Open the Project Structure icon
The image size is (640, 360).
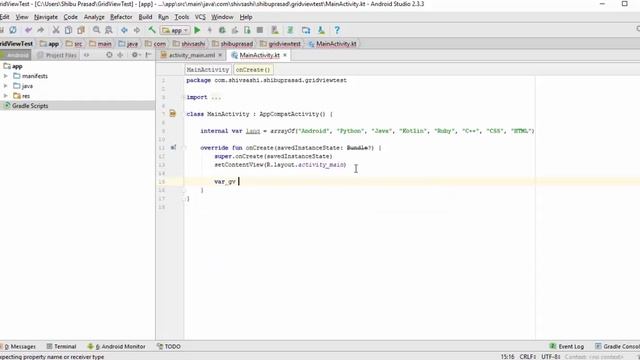pyautogui.click(x=306, y=30)
